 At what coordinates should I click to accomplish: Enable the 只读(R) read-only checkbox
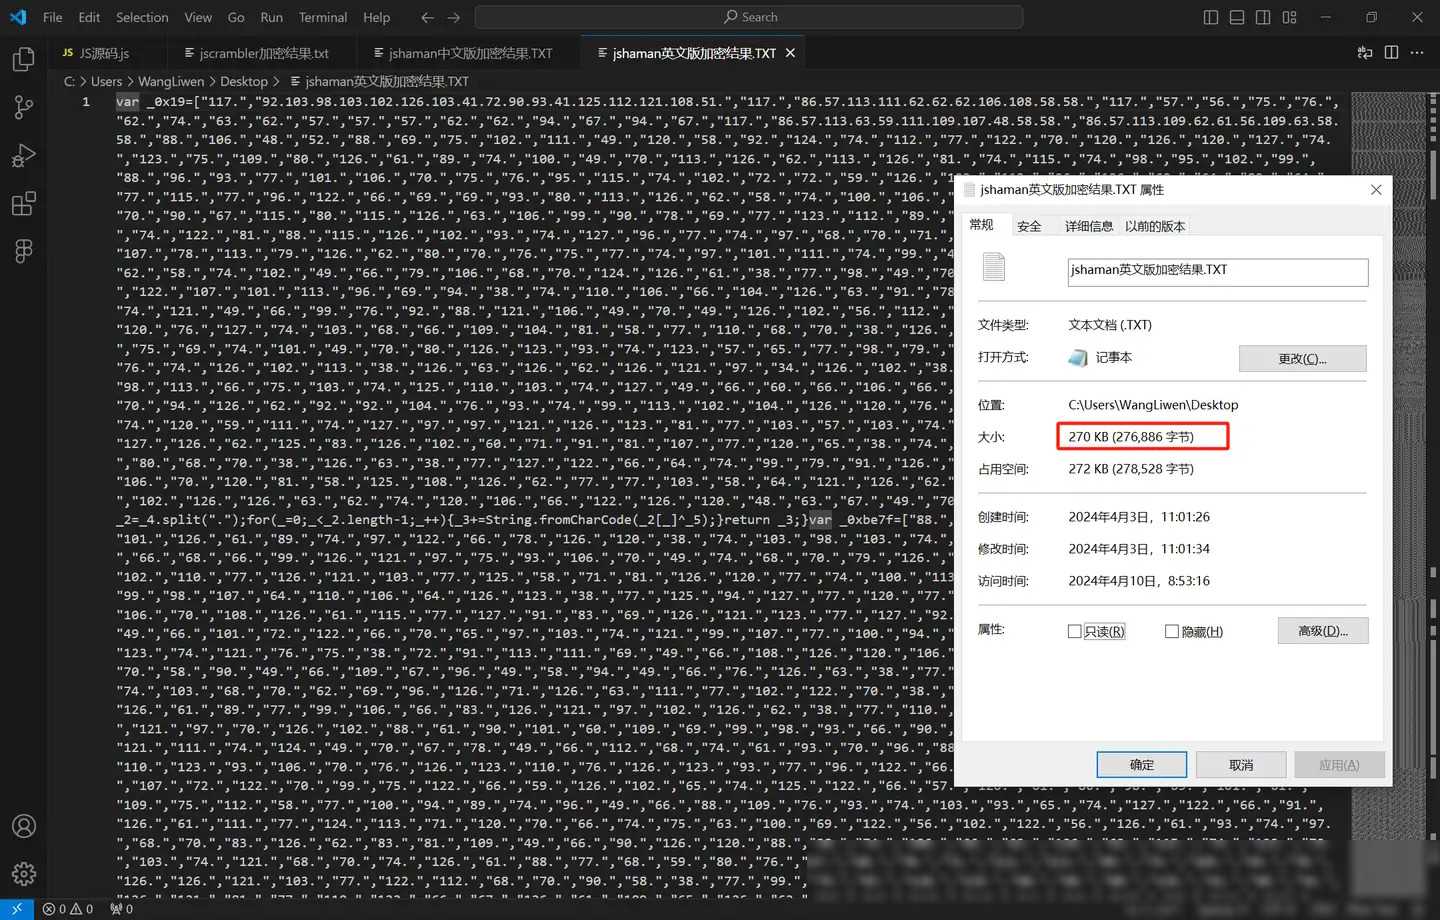click(x=1075, y=631)
